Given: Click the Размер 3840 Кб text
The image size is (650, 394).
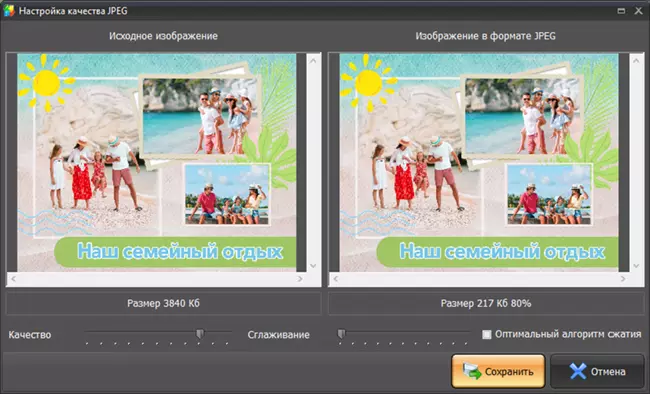Looking at the screenshot, I should click(x=163, y=304).
